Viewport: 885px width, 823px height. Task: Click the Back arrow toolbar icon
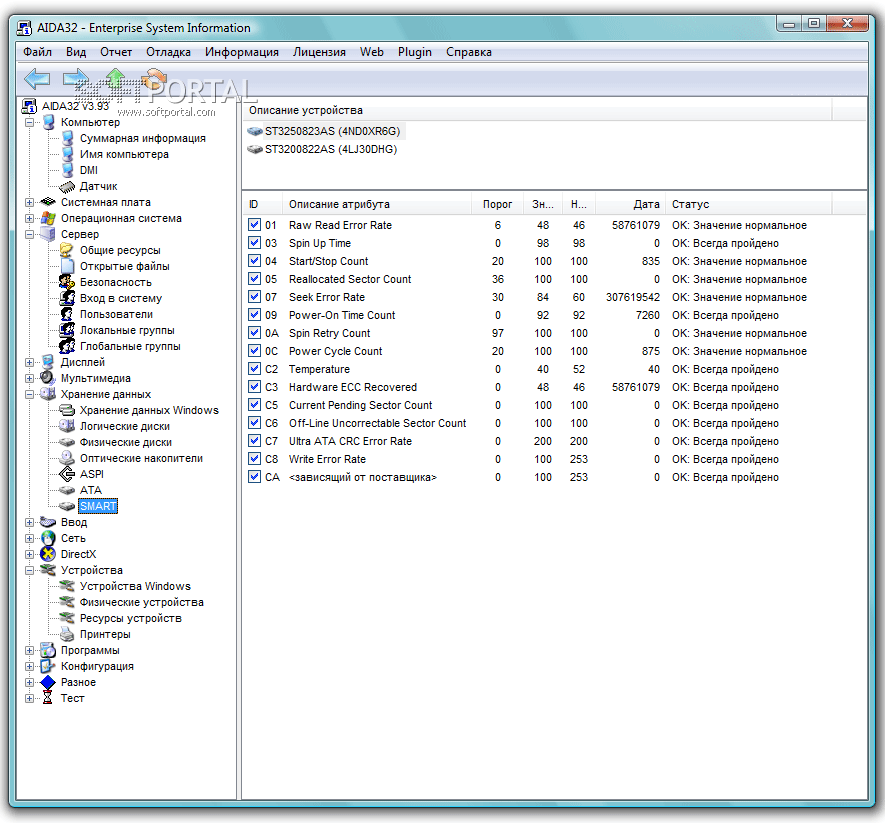37,79
